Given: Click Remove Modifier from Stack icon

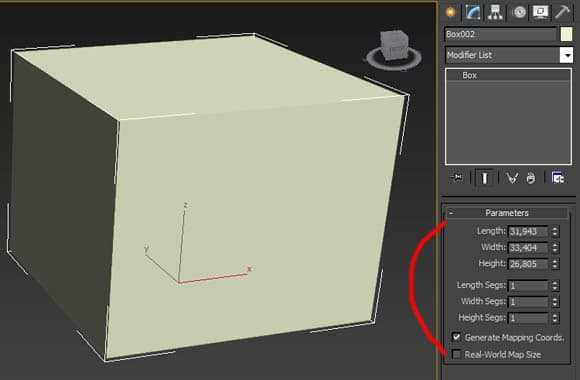Looking at the screenshot, I should click(x=531, y=178).
